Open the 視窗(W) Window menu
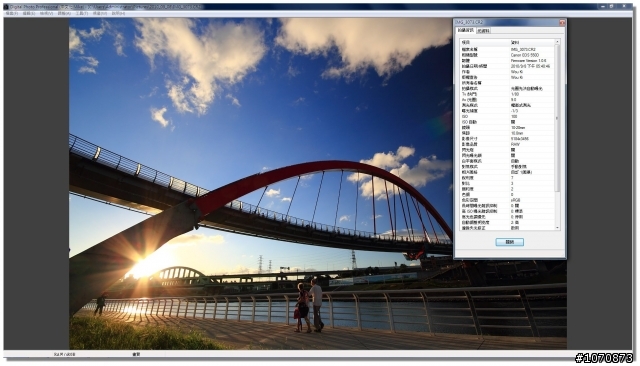This screenshot has width=640, height=366. point(100,13)
